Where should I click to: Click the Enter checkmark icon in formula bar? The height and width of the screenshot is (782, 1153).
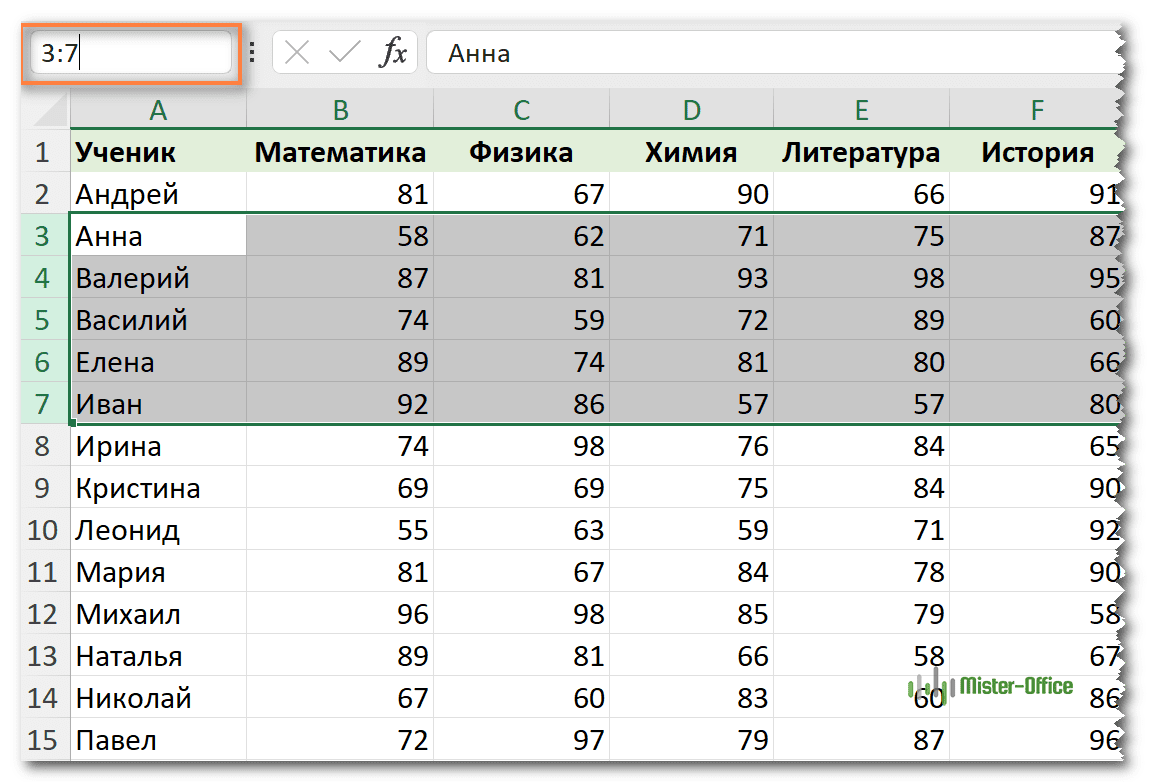pyautogui.click(x=345, y=53)
